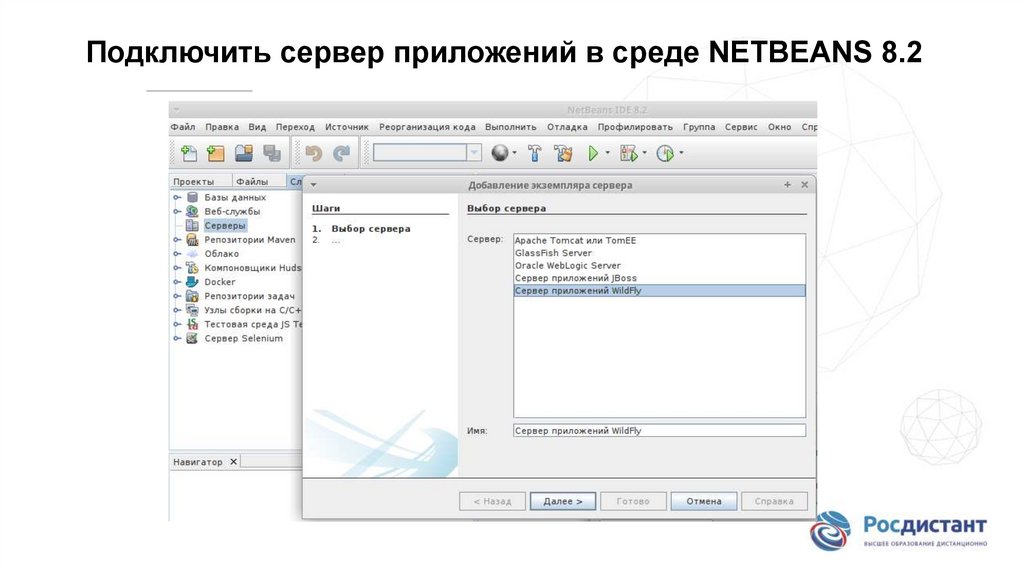The height and width of the screenshot is (574, 1024).
Task: Open dropdown arrow next to Debug icon
Action: (644, 153)
